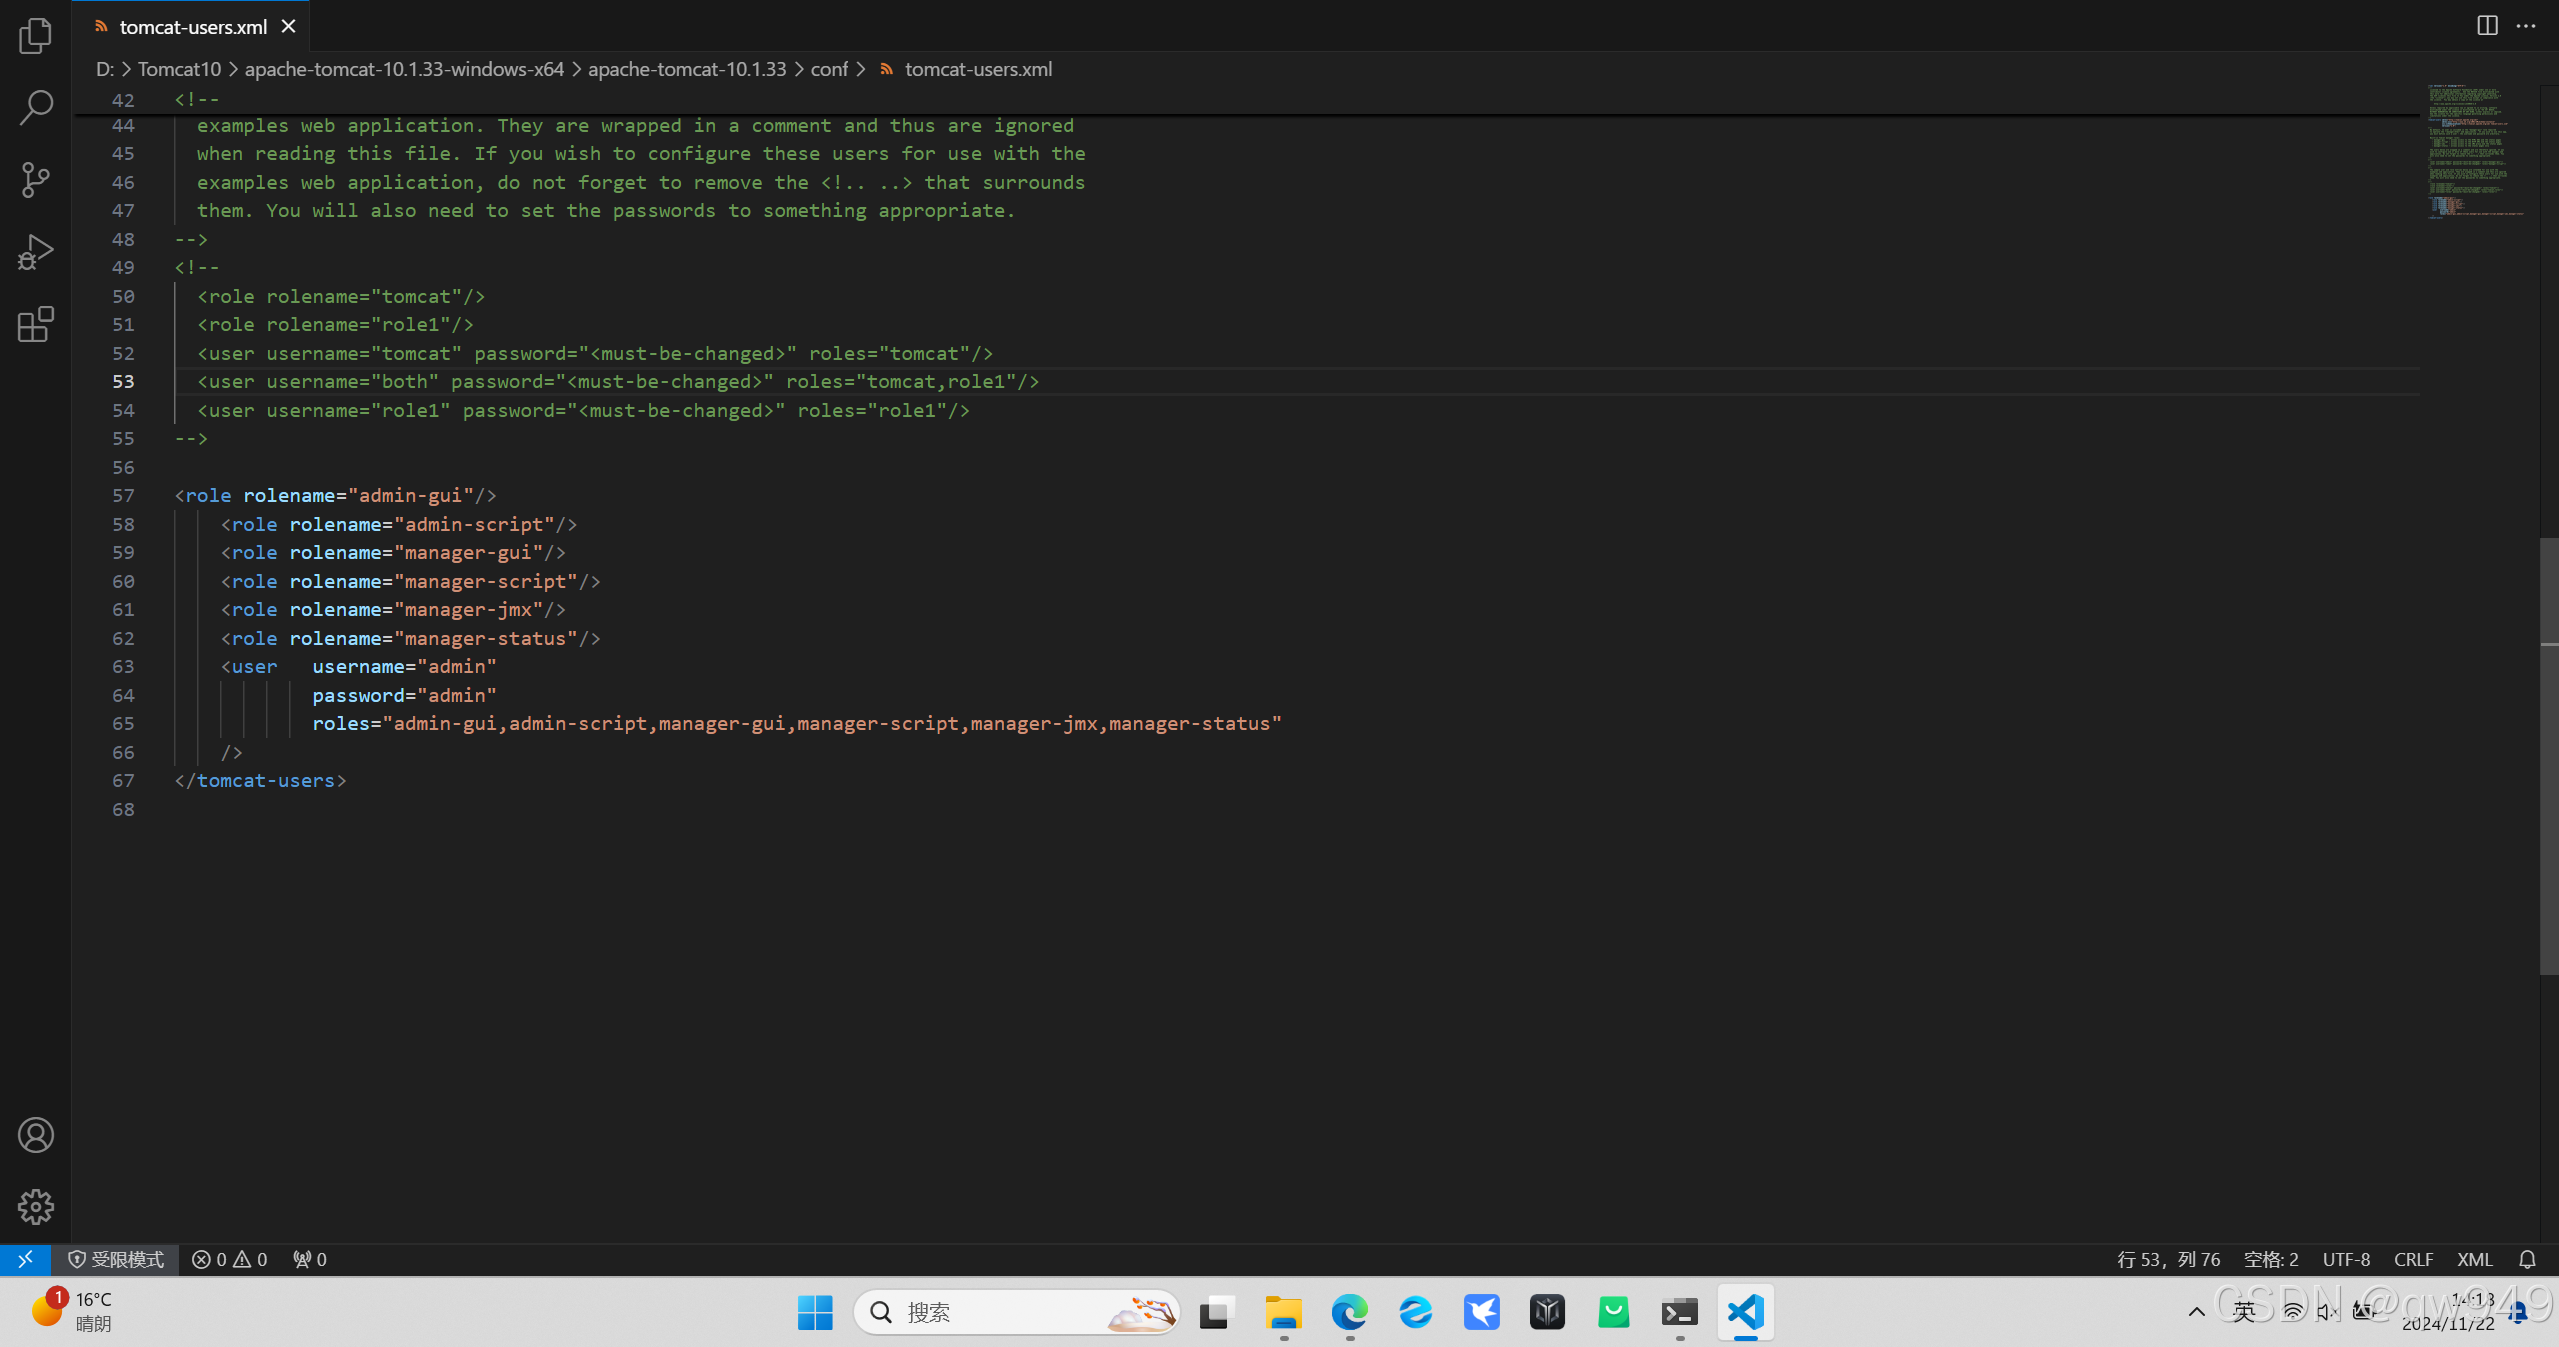Open the More Actions ellipsis menu

[2526, 26]
